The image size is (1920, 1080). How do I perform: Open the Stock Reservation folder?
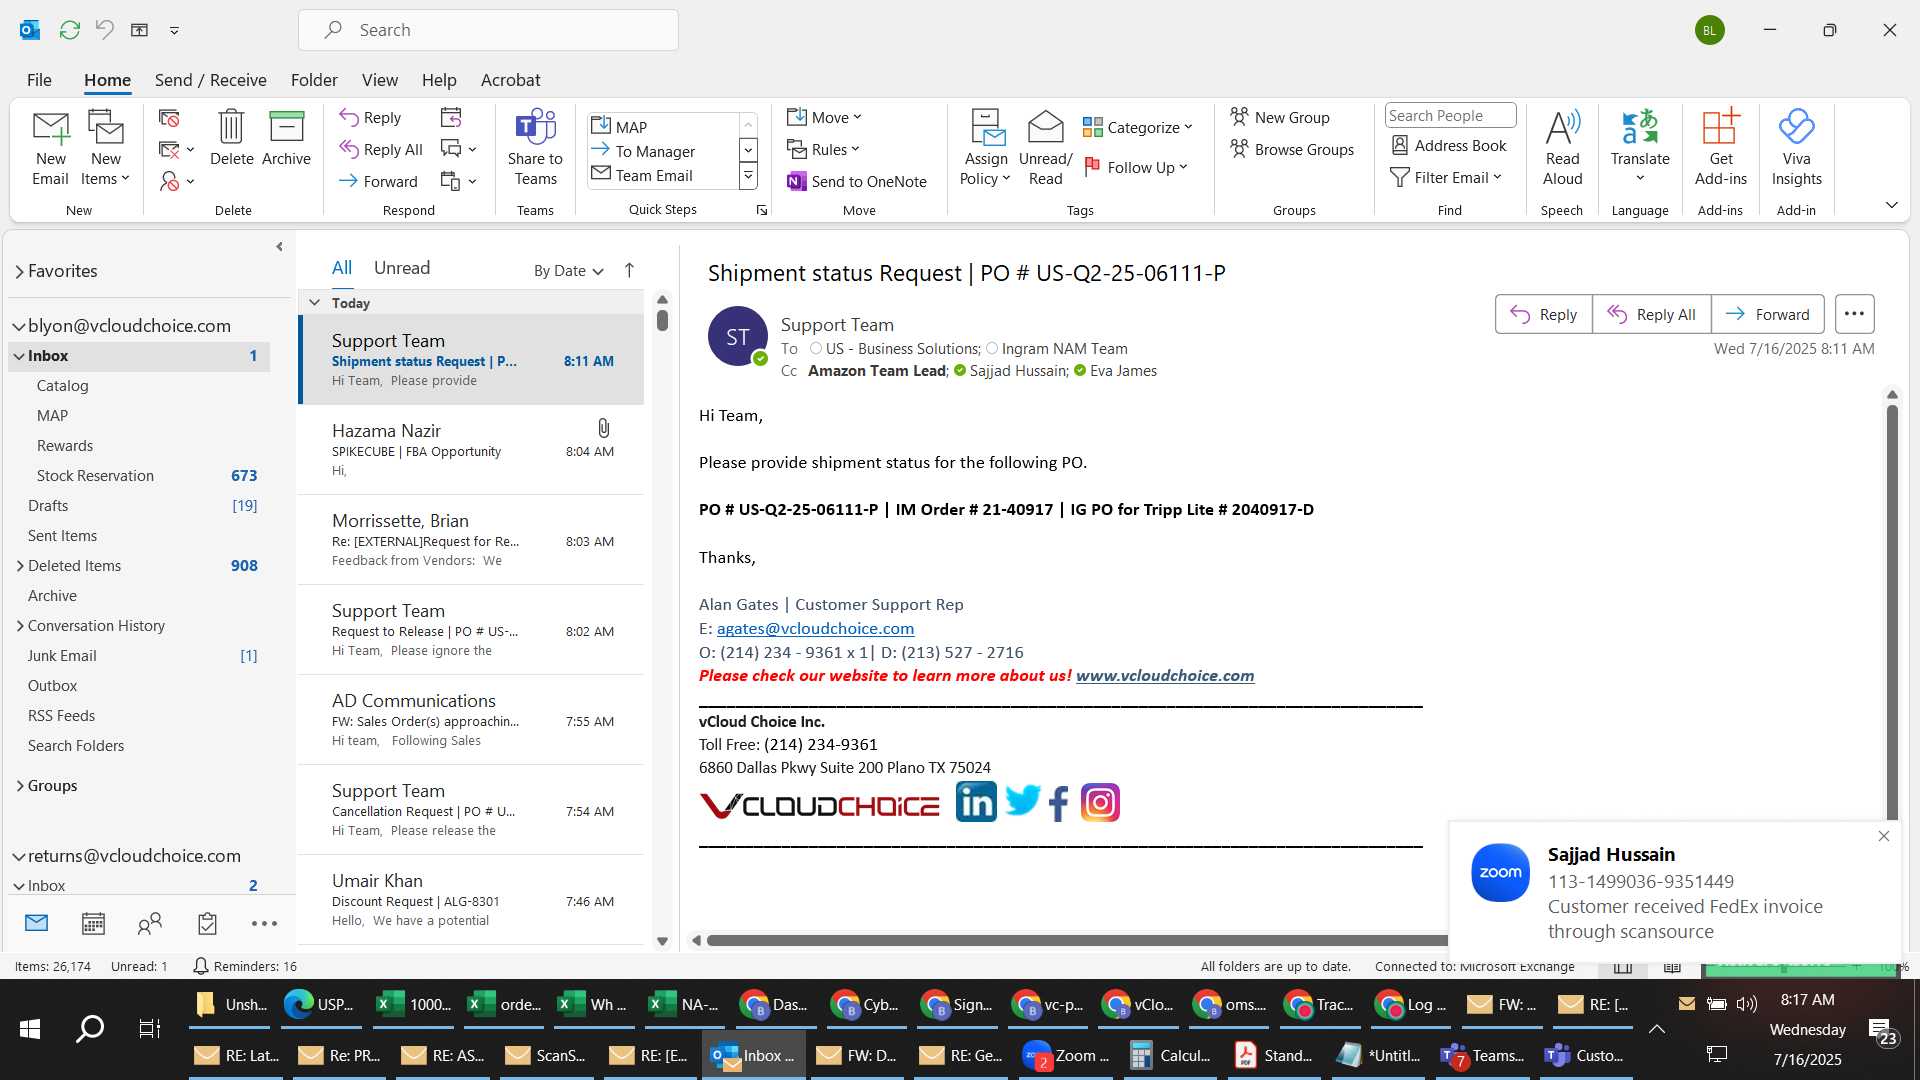pyautogui.click(x=140, y=476)
